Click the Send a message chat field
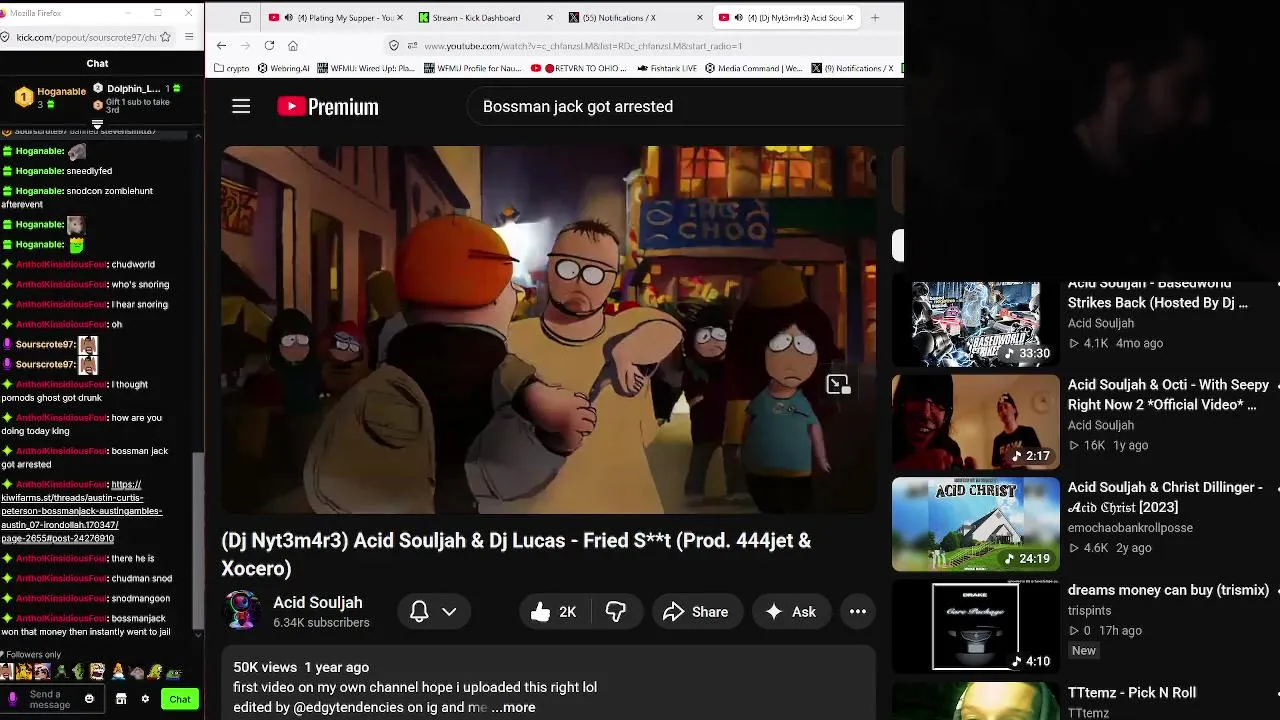This screenshot has height=720, width=1280. tap(50, 699)
